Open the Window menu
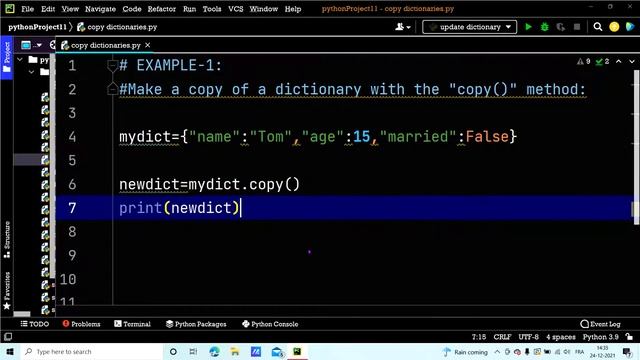This screenshot has height=360, width=640. (264, 9)
